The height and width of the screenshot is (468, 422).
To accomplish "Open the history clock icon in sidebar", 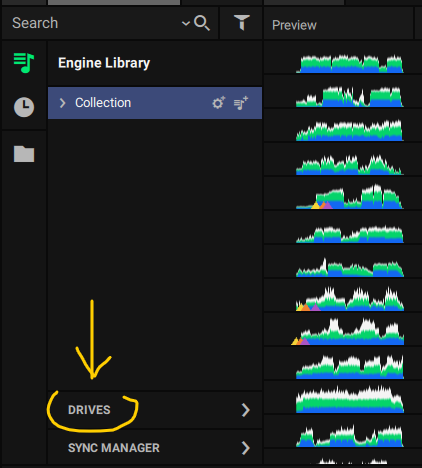I will click(x=24, y=107).
